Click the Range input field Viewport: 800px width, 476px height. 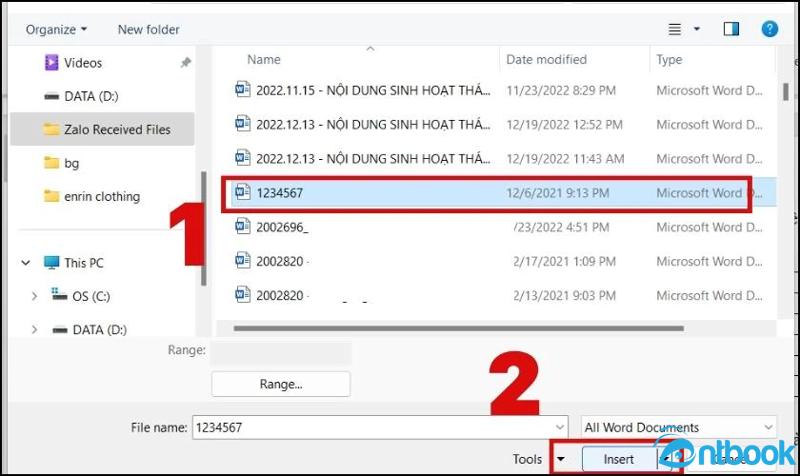click(x=281, y=353)
